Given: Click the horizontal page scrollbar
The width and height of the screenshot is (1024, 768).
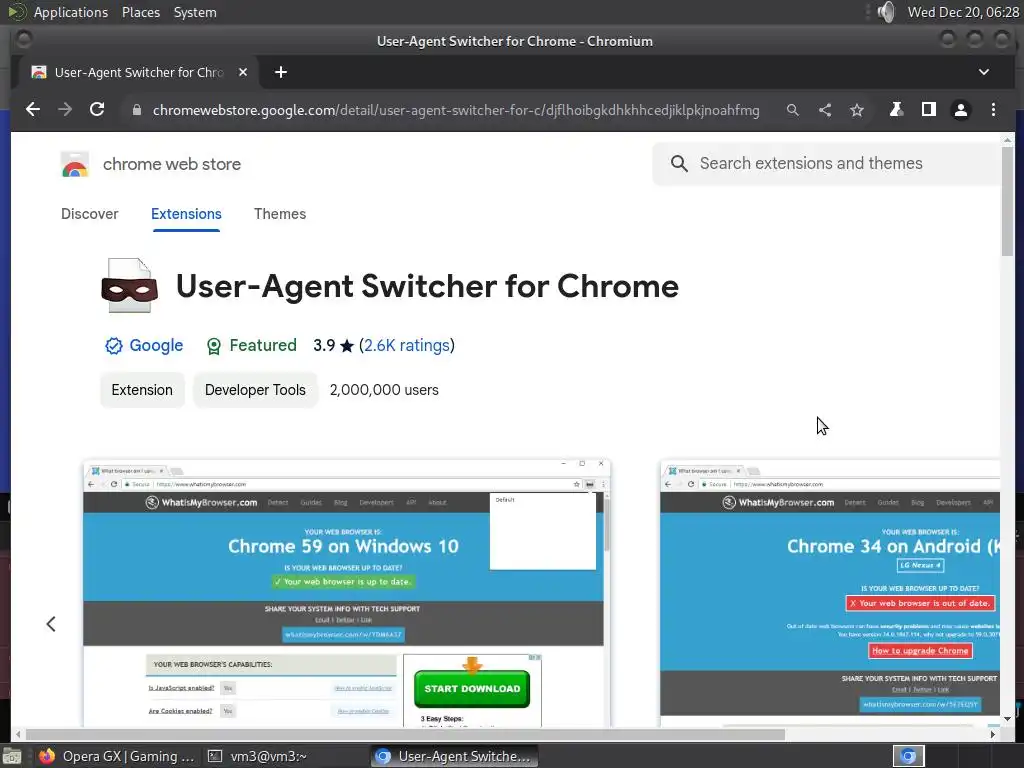Looking at the screenshot, I should (405, 735).
